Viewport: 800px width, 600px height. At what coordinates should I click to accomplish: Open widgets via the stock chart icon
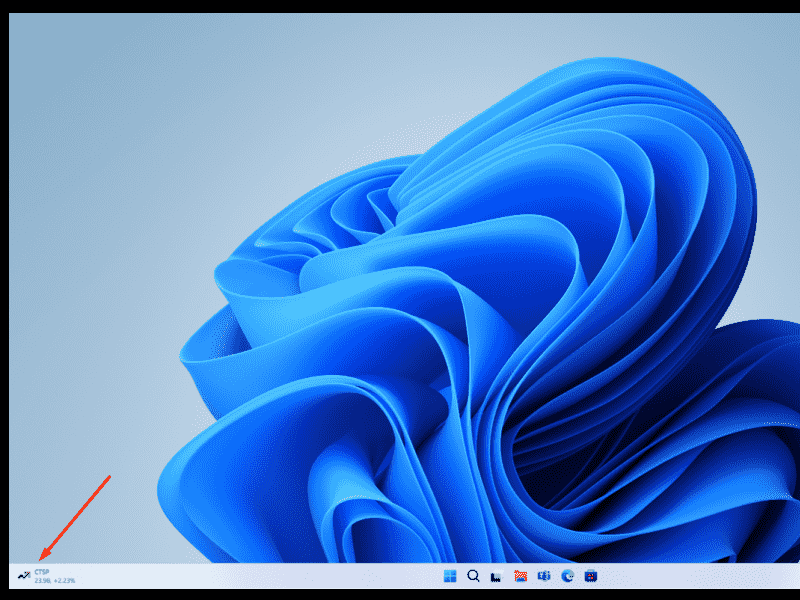coord(24,576)
